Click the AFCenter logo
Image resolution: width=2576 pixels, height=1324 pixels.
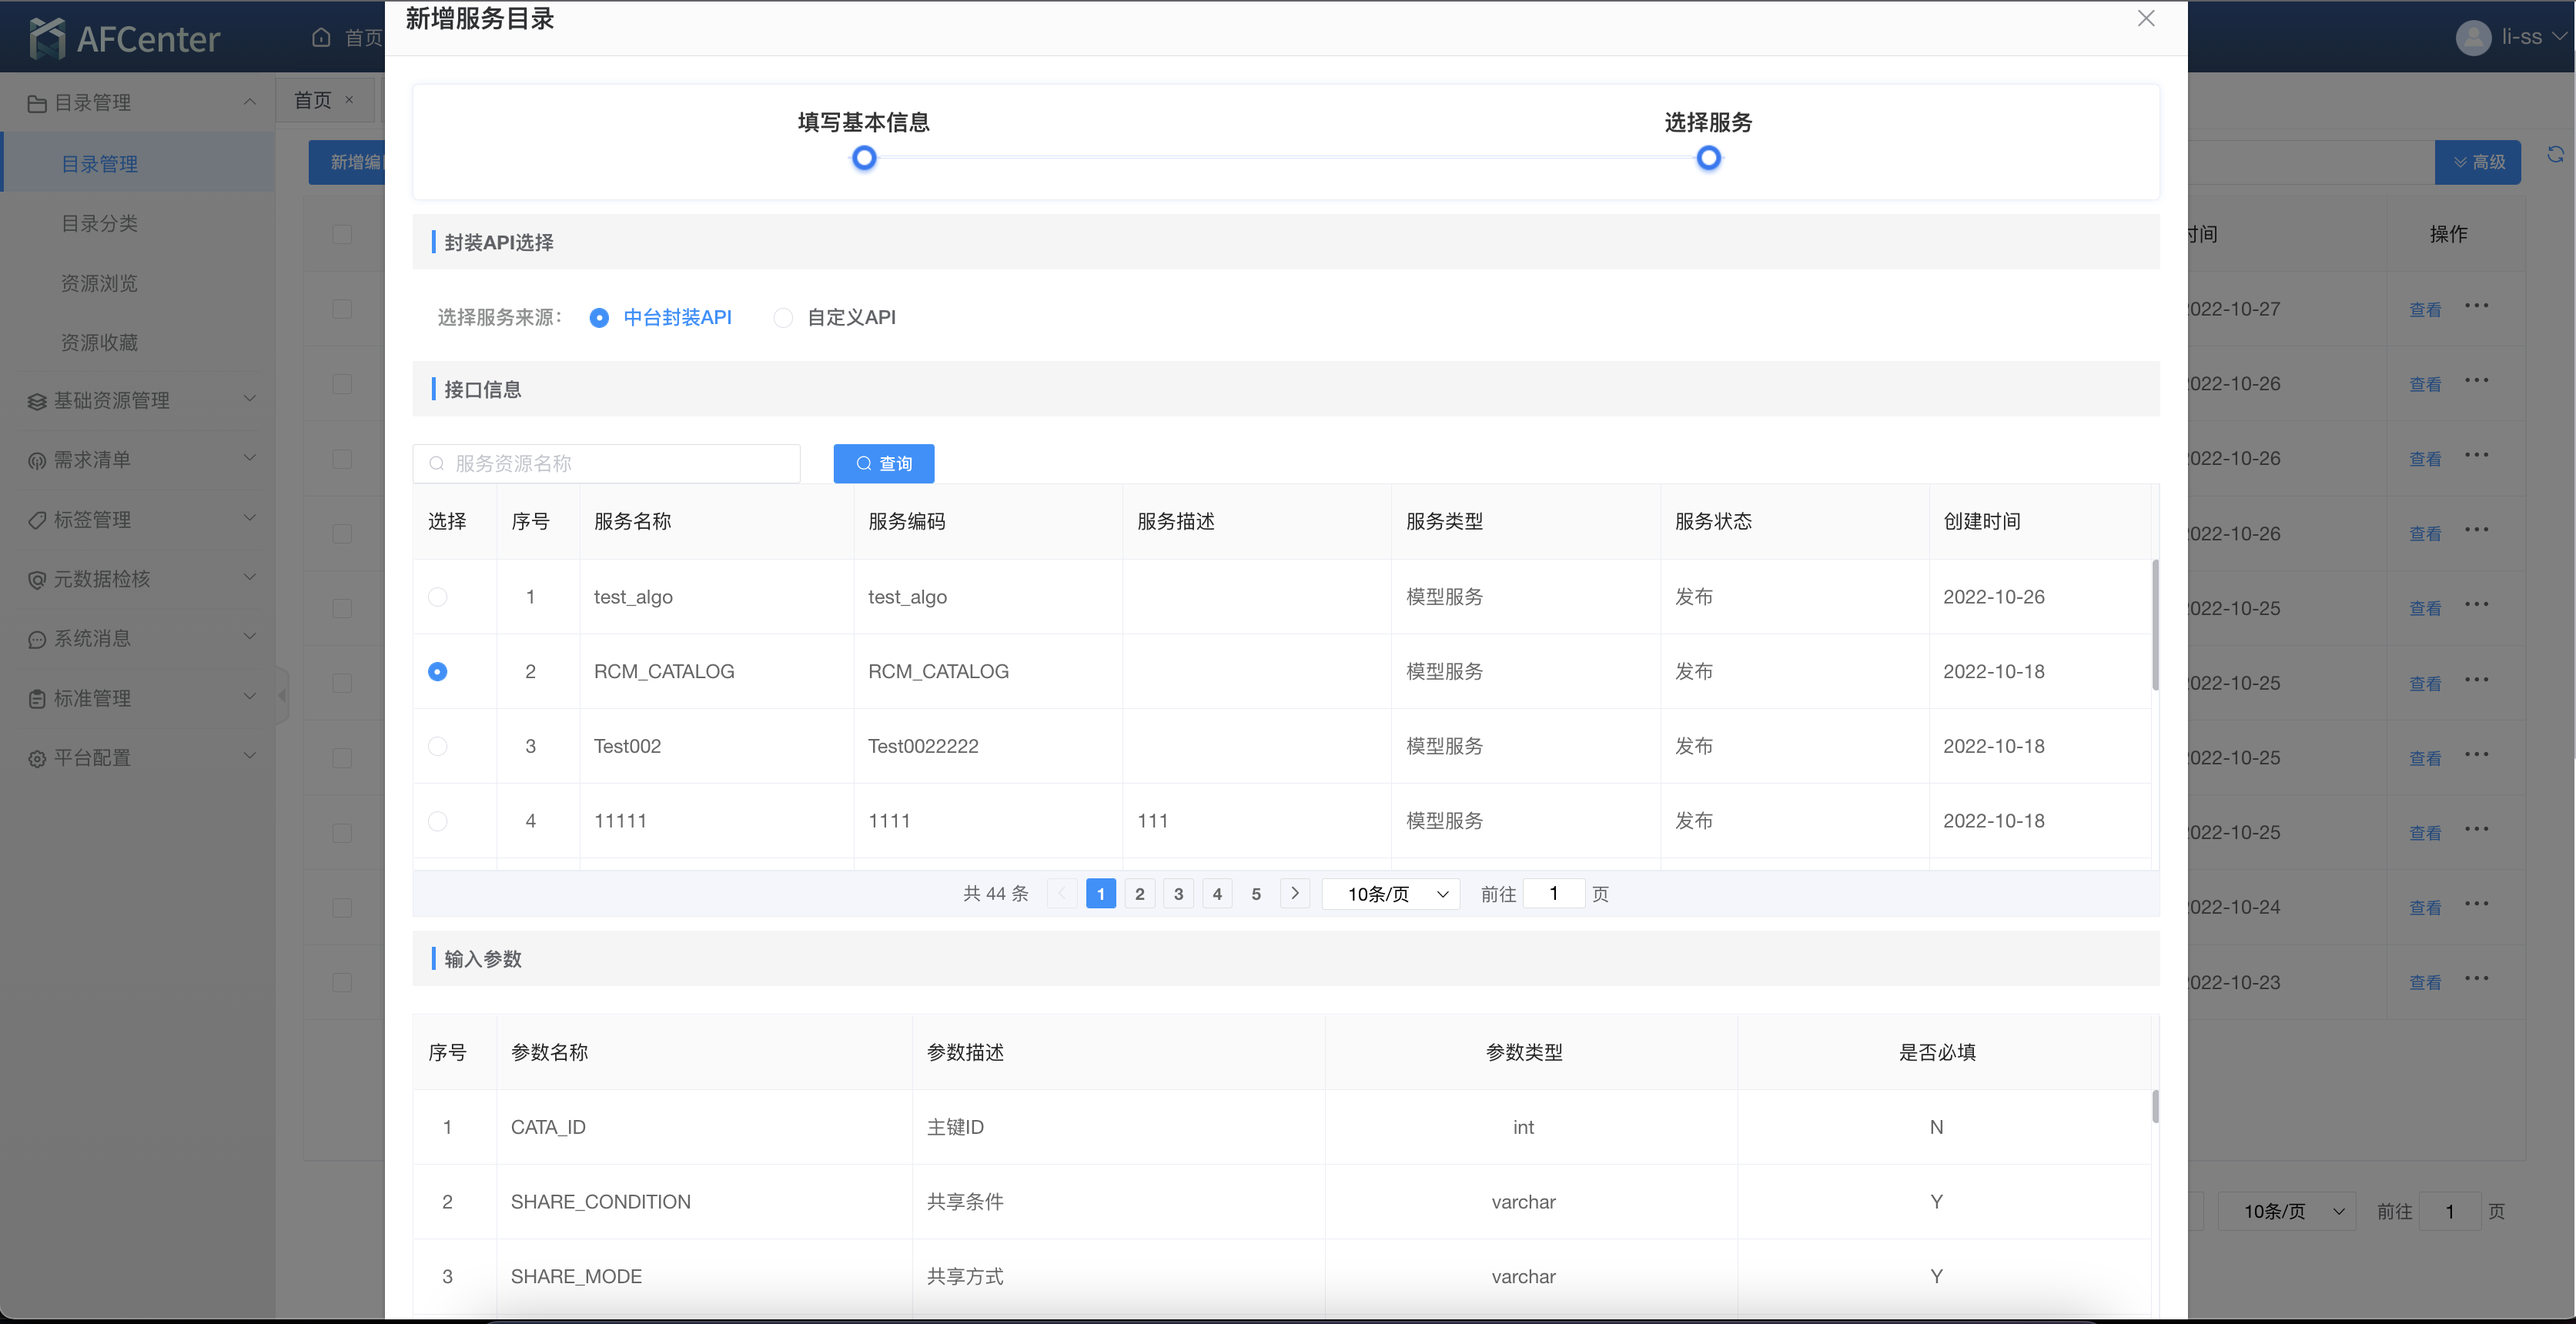124,38
